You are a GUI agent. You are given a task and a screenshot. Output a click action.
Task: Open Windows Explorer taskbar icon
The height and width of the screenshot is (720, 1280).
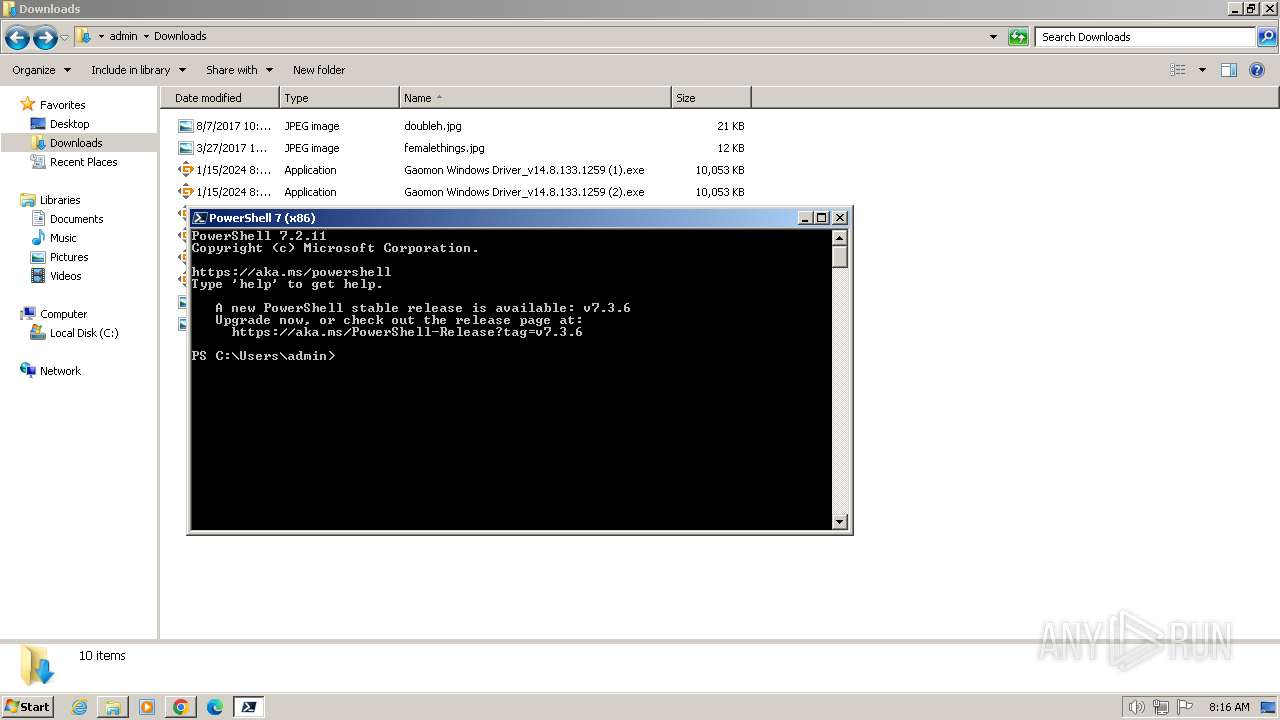point(113,707)
